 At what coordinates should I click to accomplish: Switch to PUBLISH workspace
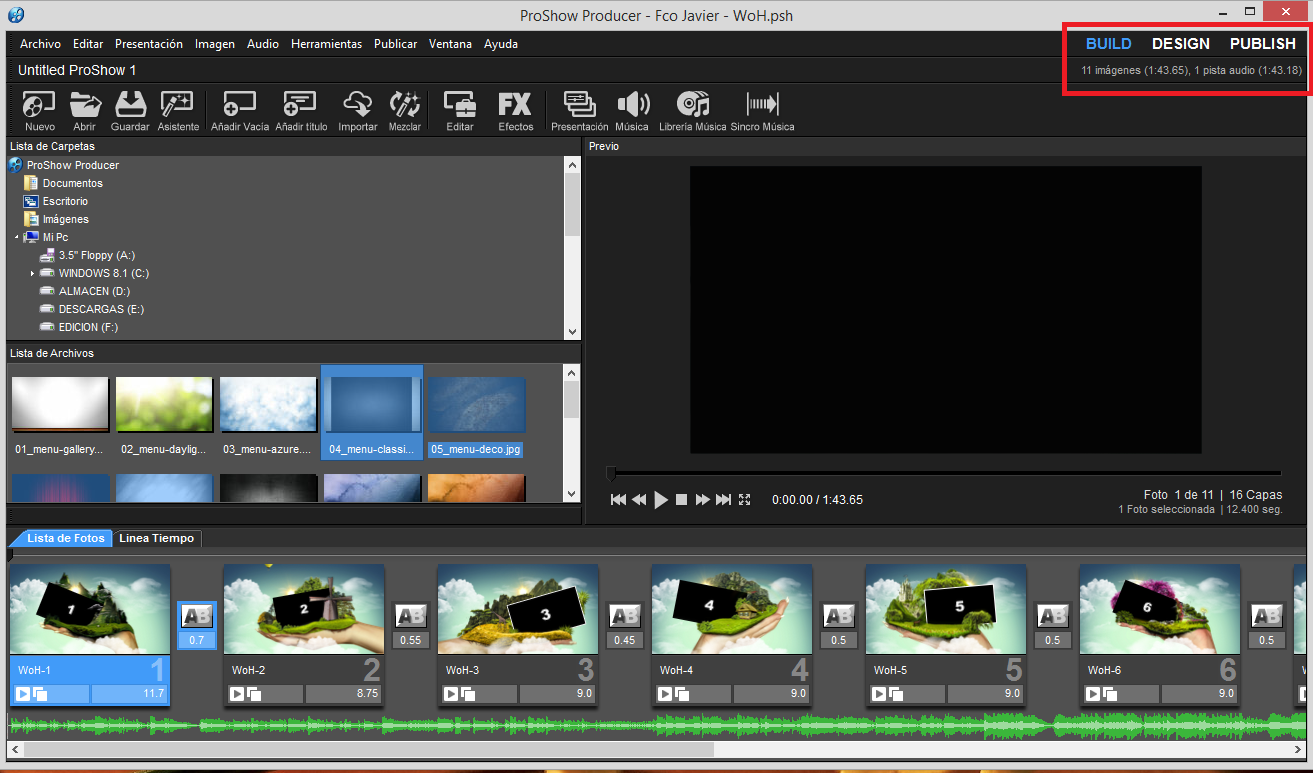click(1263, 44)
